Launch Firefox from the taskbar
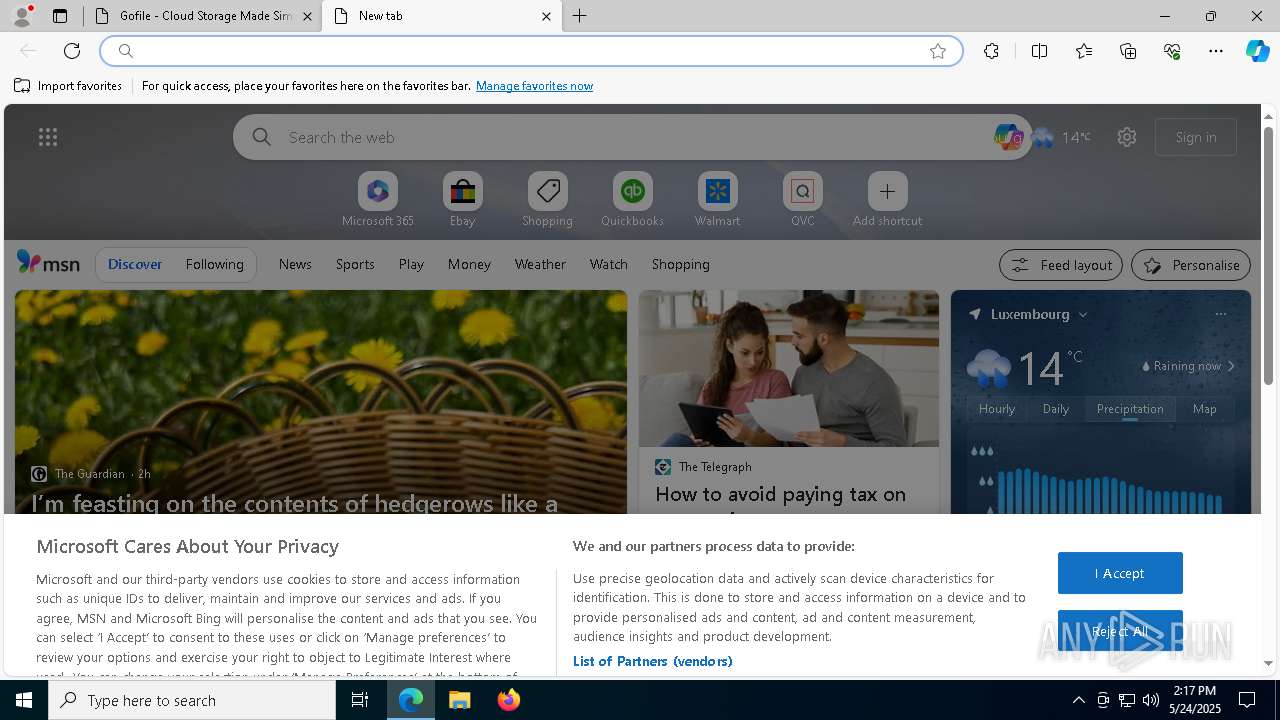This screenshot has width=1280, height=720. [509, 700]
